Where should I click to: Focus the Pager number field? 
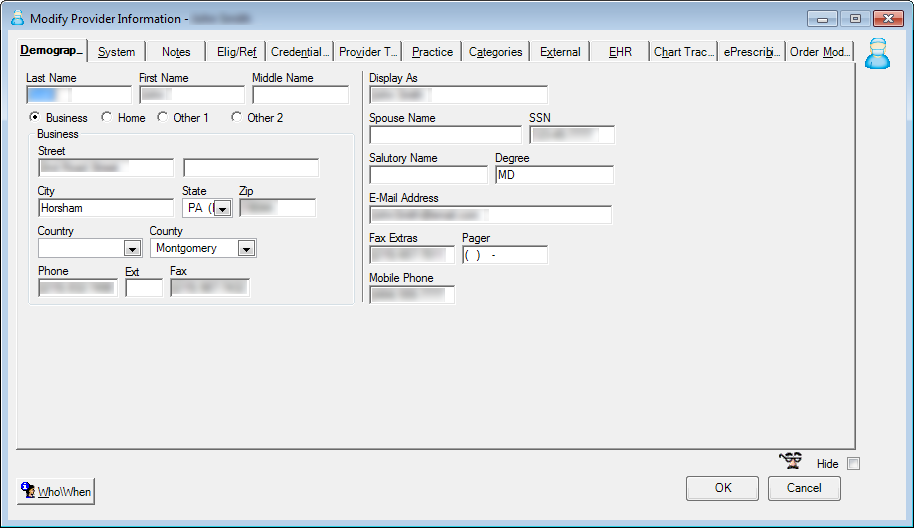click(x=505, y=255)
